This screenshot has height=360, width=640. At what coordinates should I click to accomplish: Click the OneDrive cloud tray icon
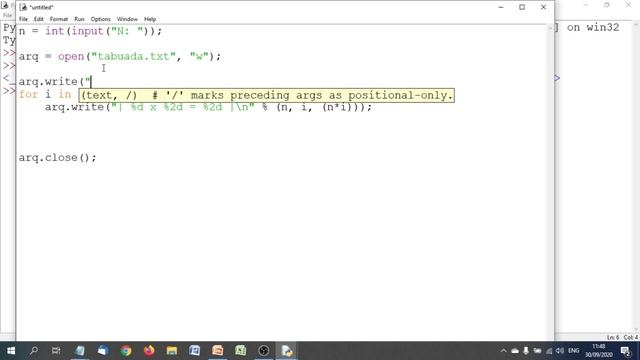(x=515, y=351)
